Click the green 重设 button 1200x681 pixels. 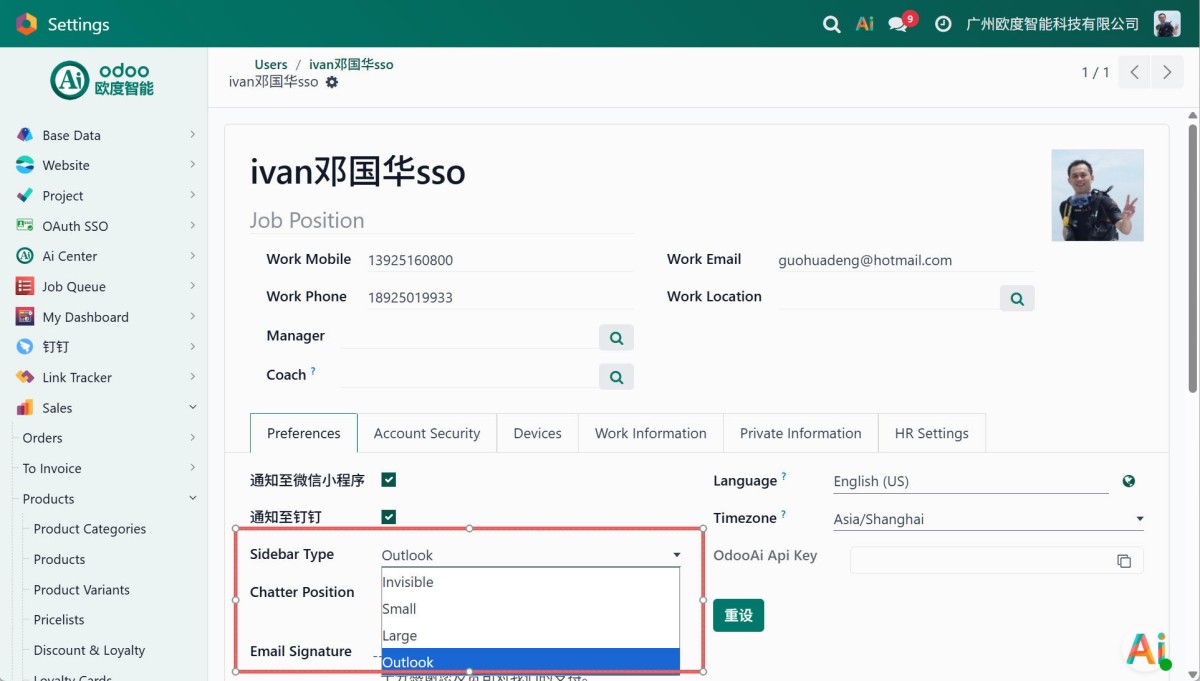pyautogui.click(x=738, y=615)
